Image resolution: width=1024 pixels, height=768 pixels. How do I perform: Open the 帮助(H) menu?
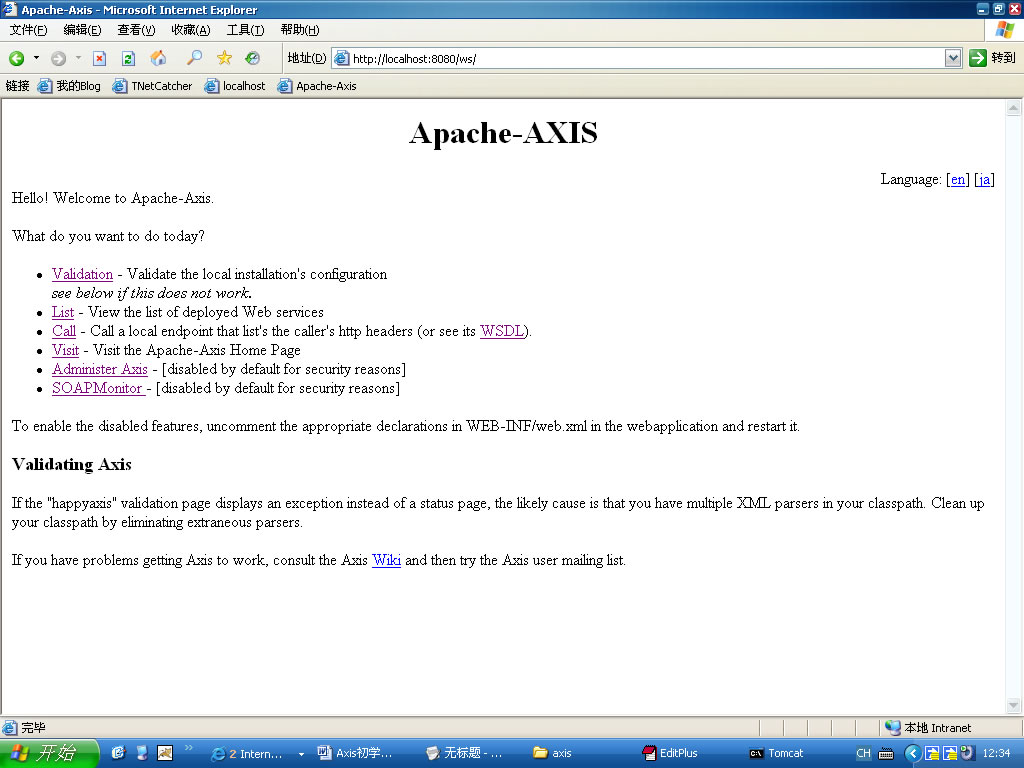(x=300, y=30)
